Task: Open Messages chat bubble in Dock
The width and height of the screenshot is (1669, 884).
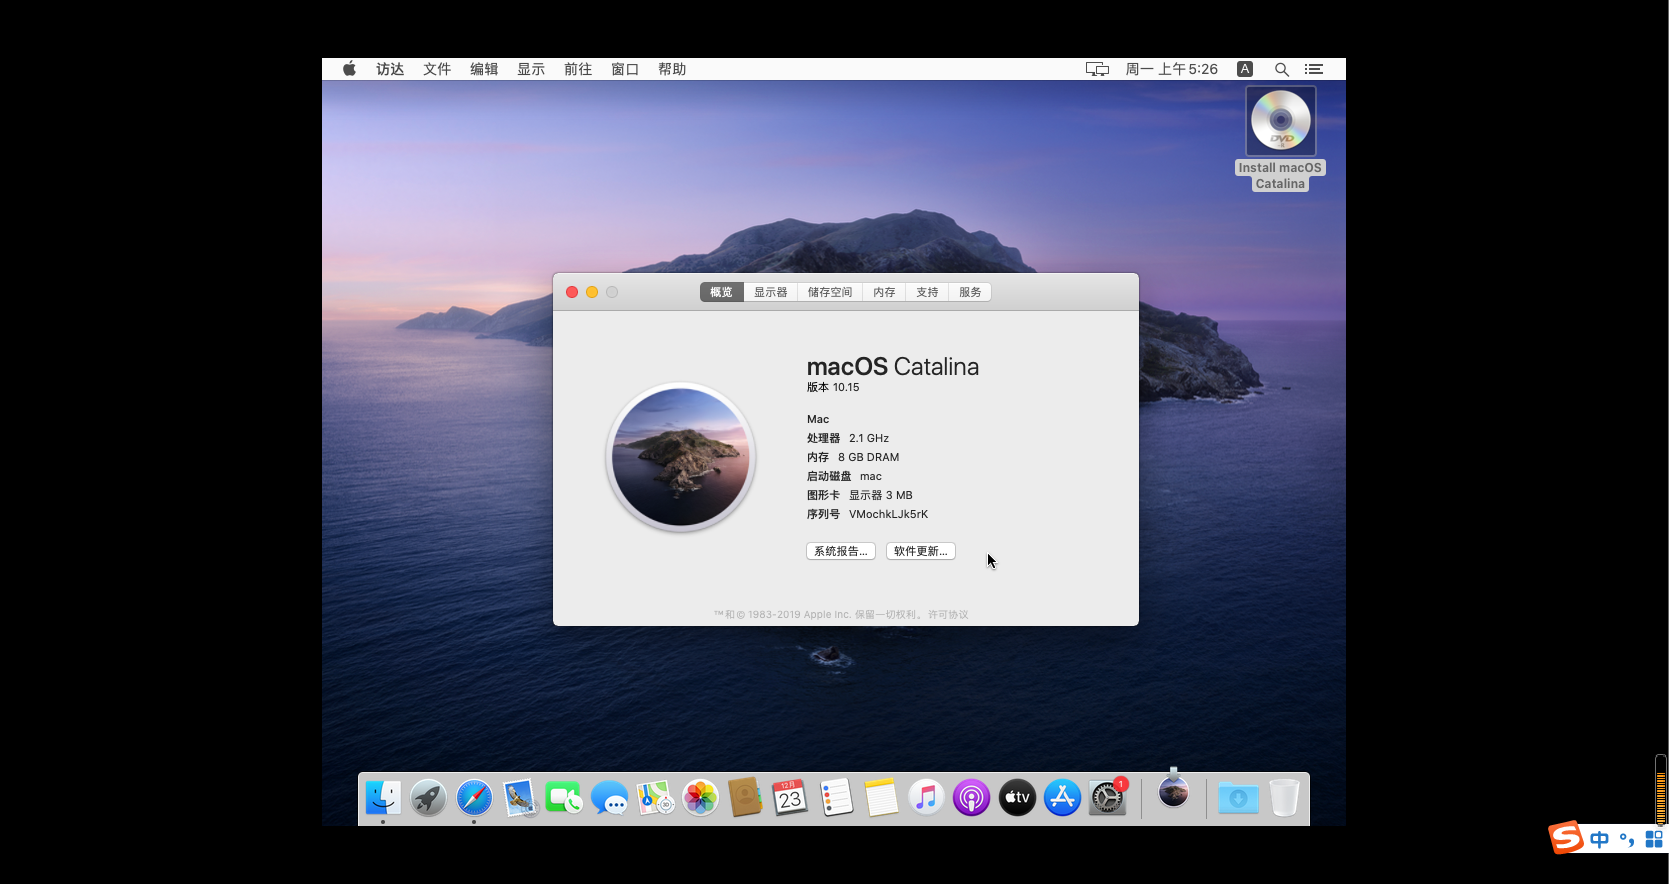Action: pos(610,798)
